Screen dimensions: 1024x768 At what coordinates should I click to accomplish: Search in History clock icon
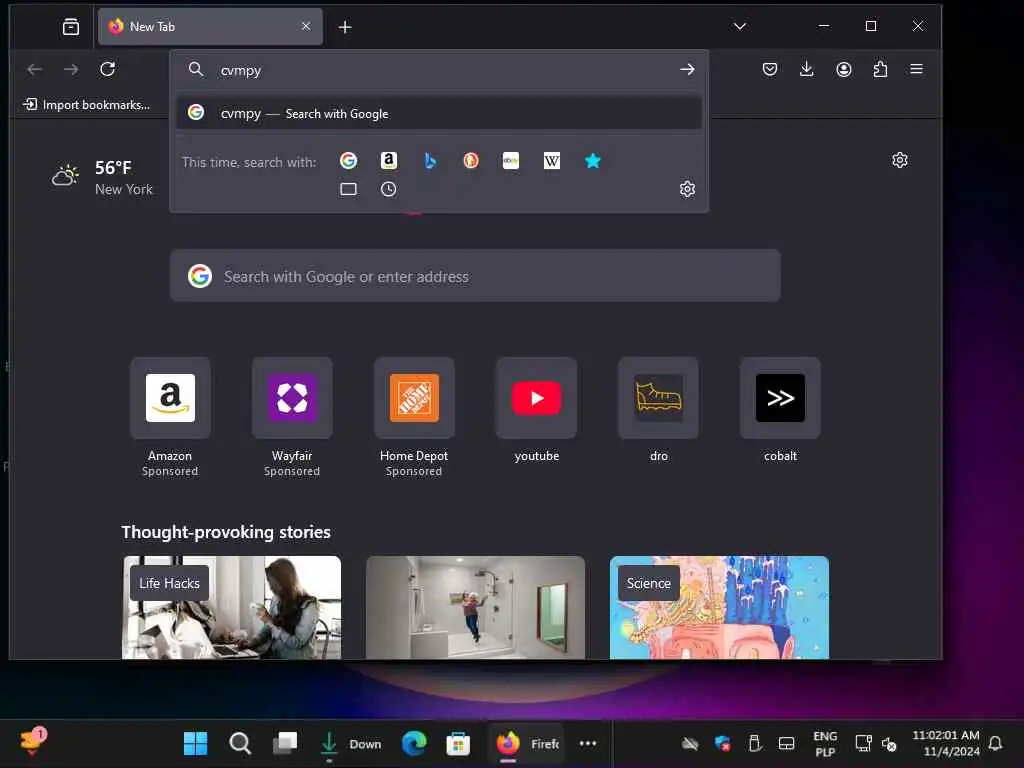click(389, 189)
